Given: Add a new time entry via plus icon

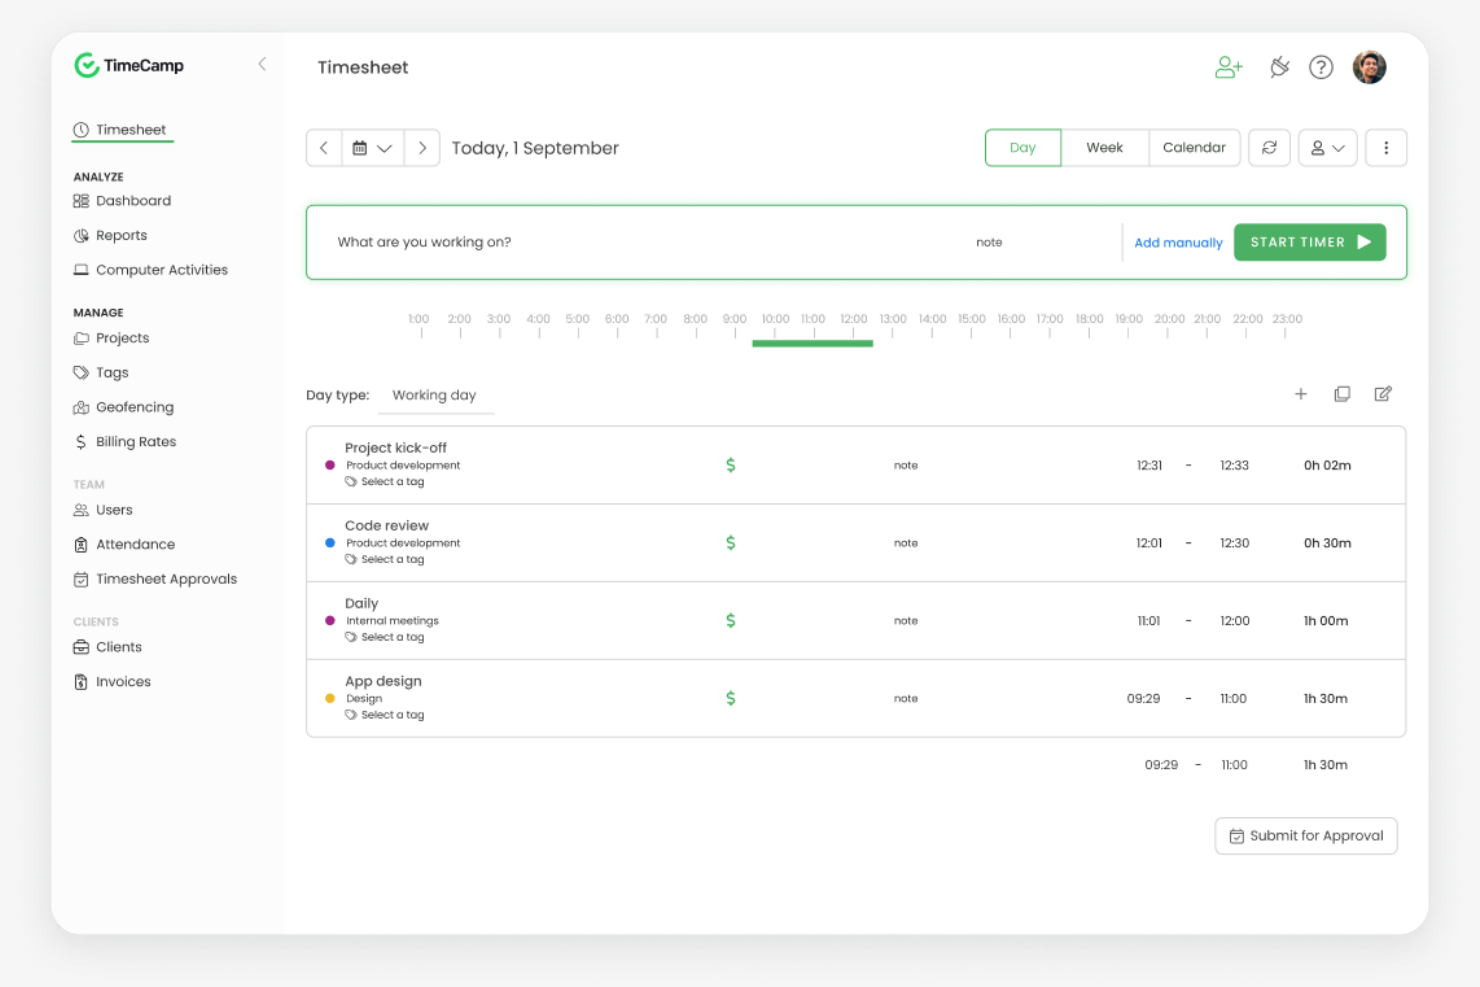Looking at the screenshot, I should [1301, 394].
